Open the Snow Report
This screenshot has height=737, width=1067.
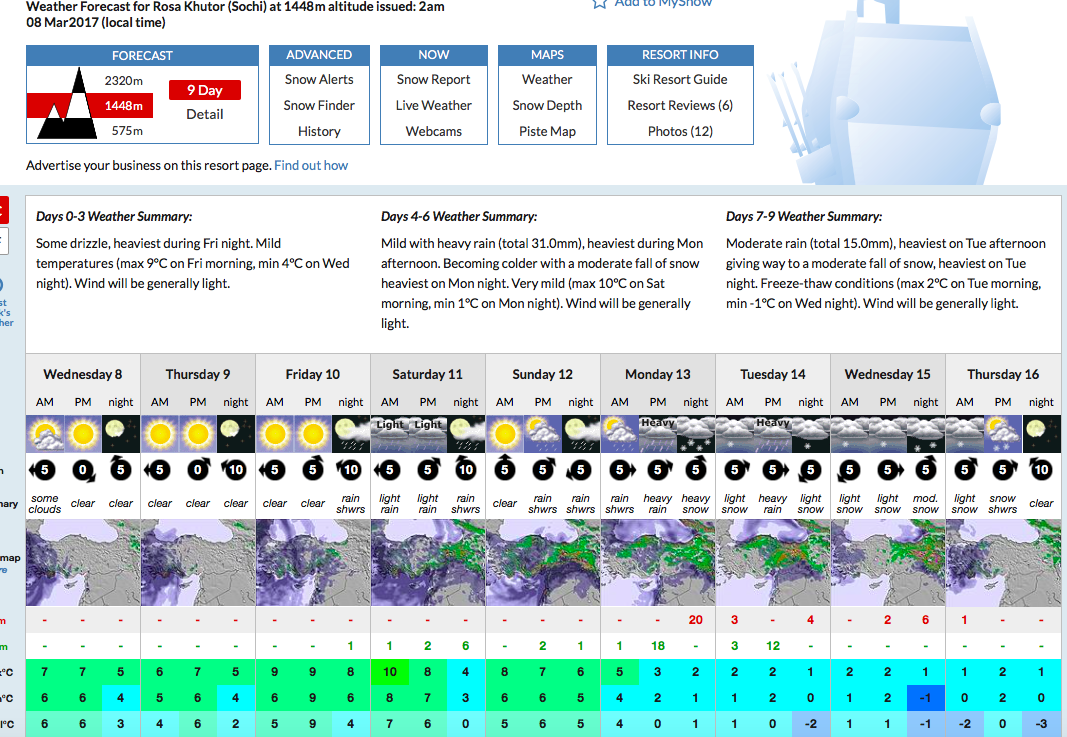433,80
